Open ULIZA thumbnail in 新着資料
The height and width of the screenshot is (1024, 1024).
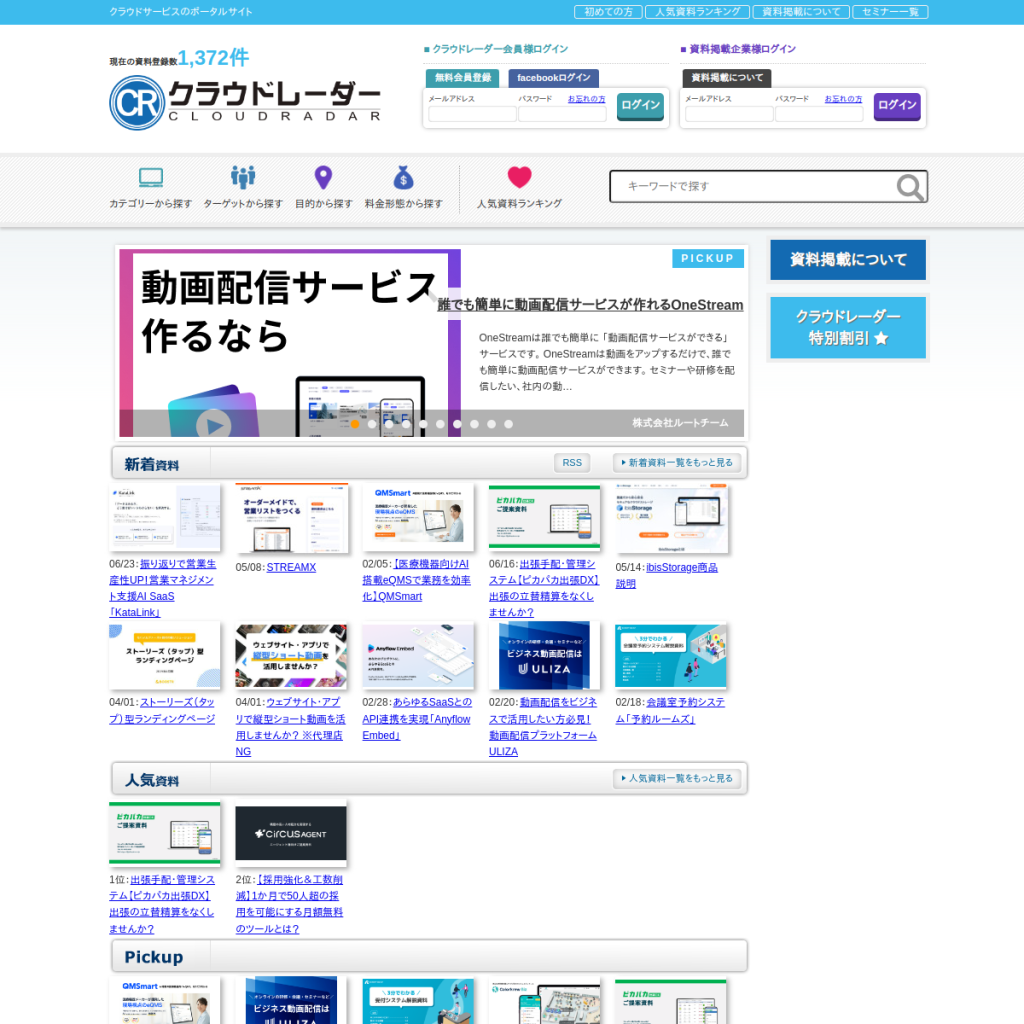pos(544,656)
